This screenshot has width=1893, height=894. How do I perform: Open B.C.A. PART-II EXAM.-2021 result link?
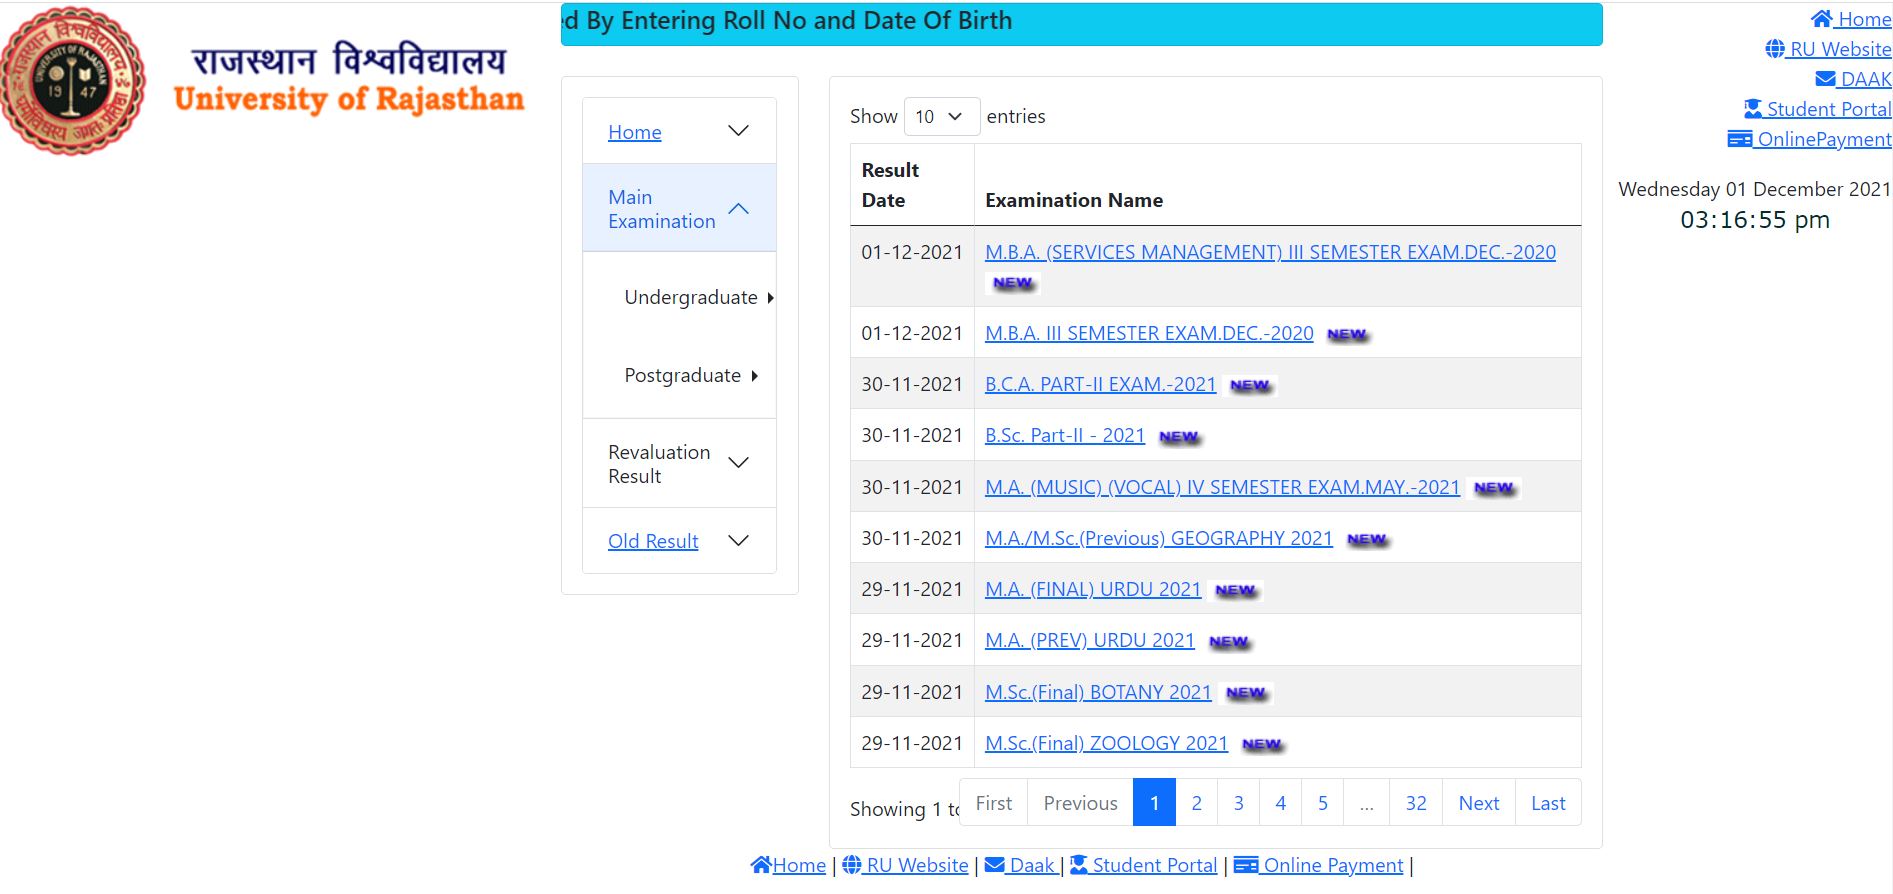click(x=1100, y=384)
